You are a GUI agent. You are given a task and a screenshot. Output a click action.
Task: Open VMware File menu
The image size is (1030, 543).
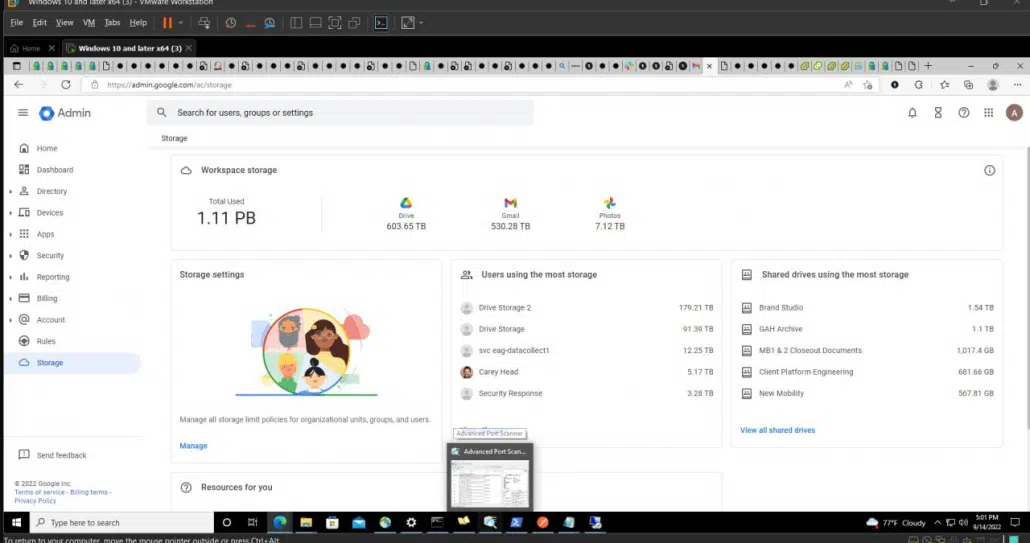tap(16, 23)
